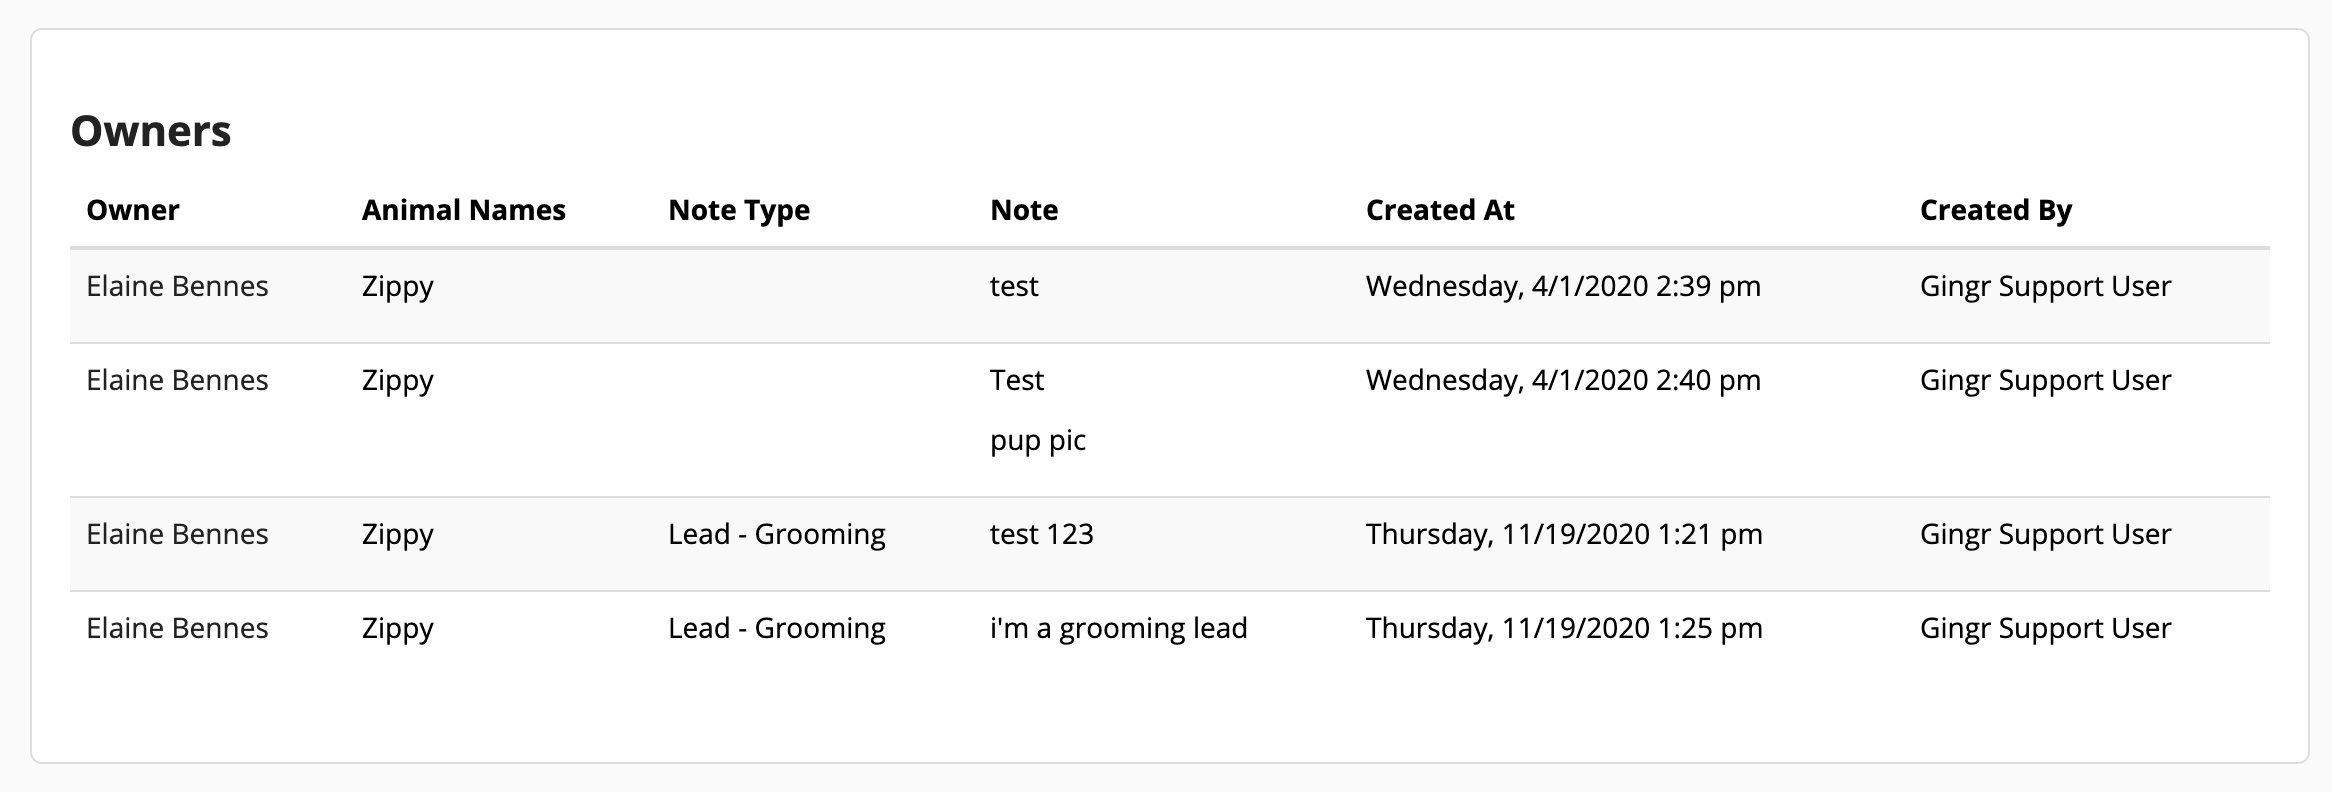Click the Owner column header
Screen dimensions: 2332x792
point(133,210)
